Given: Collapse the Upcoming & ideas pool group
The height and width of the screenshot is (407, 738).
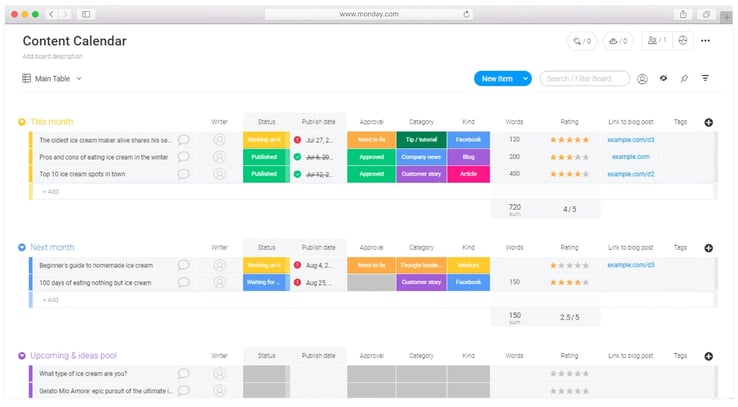Looking at the screenshot, I should pos(22,356).
